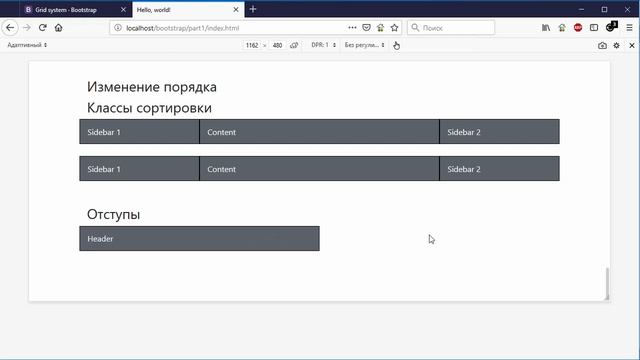Open the Firefox home page
Viewport: 640px width, 360px height.
[58, 28]
